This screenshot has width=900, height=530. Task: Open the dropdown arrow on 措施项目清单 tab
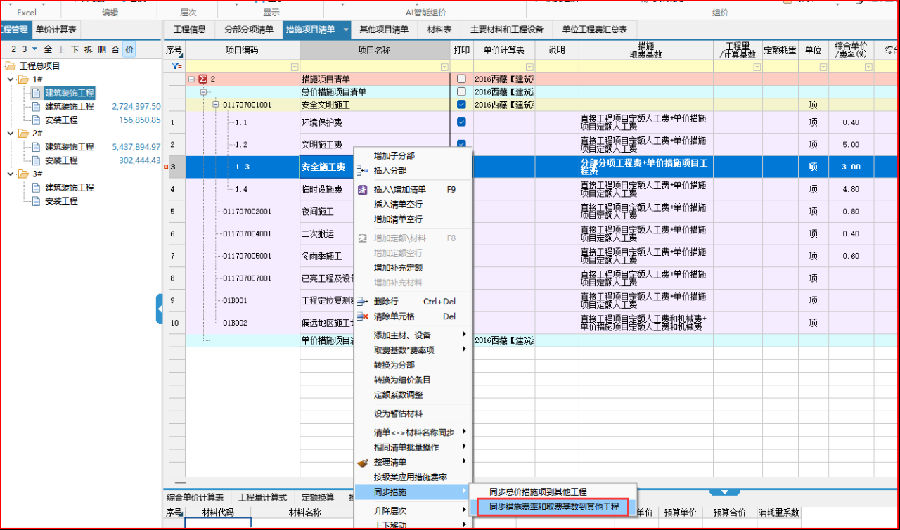(x=345, y=30)
